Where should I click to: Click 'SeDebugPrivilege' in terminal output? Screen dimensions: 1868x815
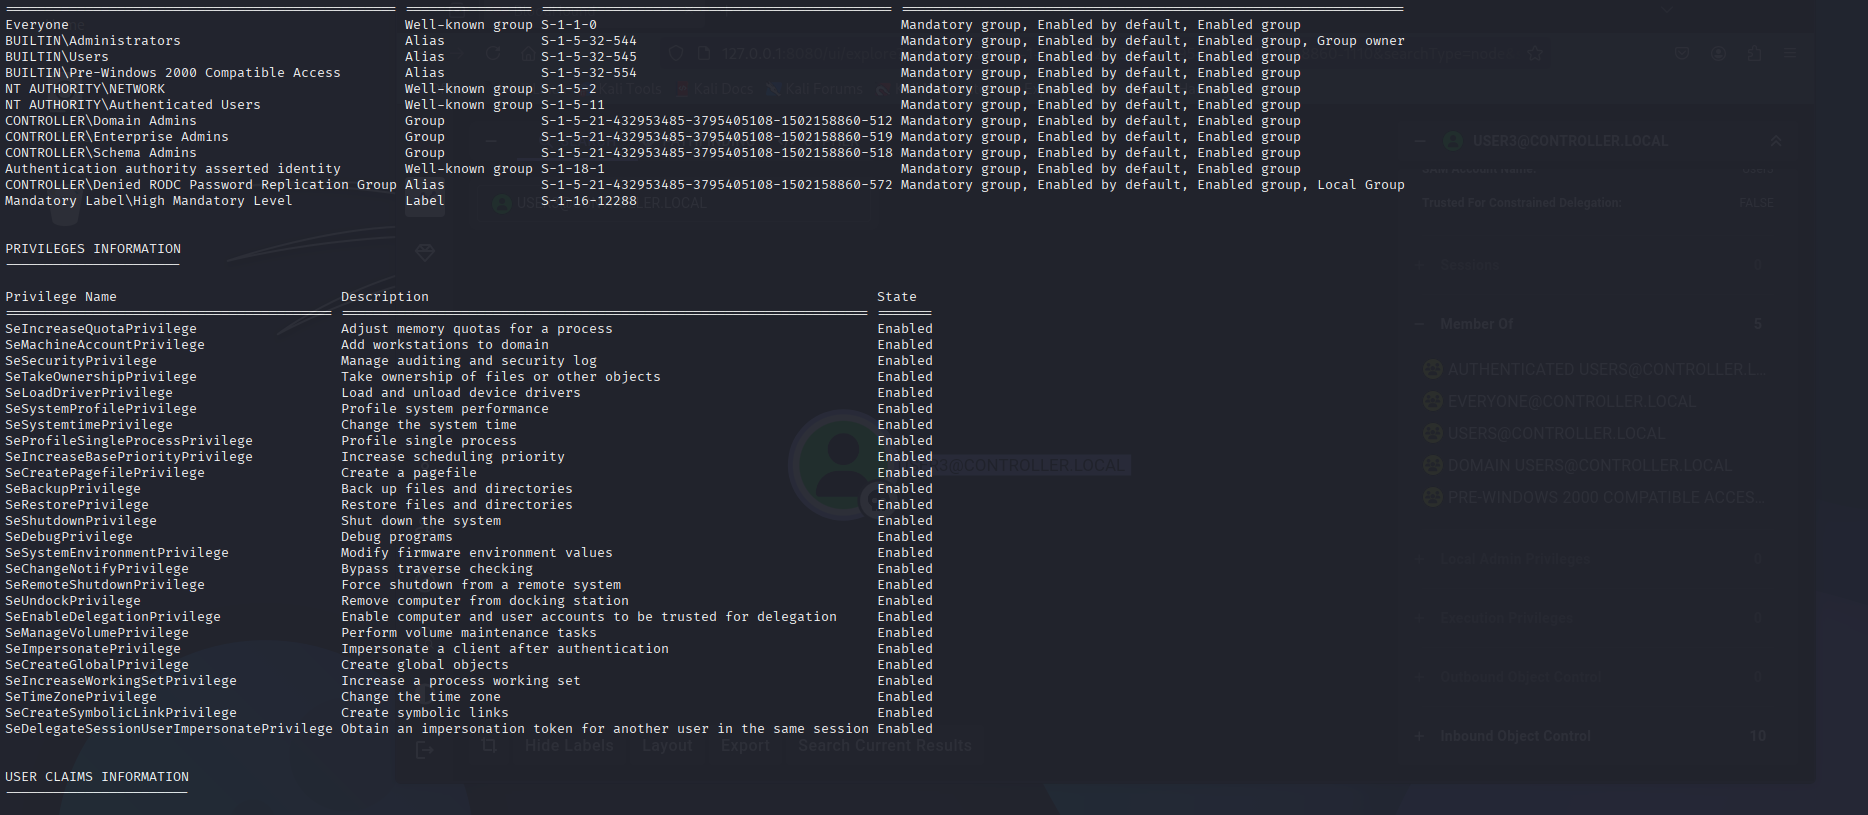69,537
